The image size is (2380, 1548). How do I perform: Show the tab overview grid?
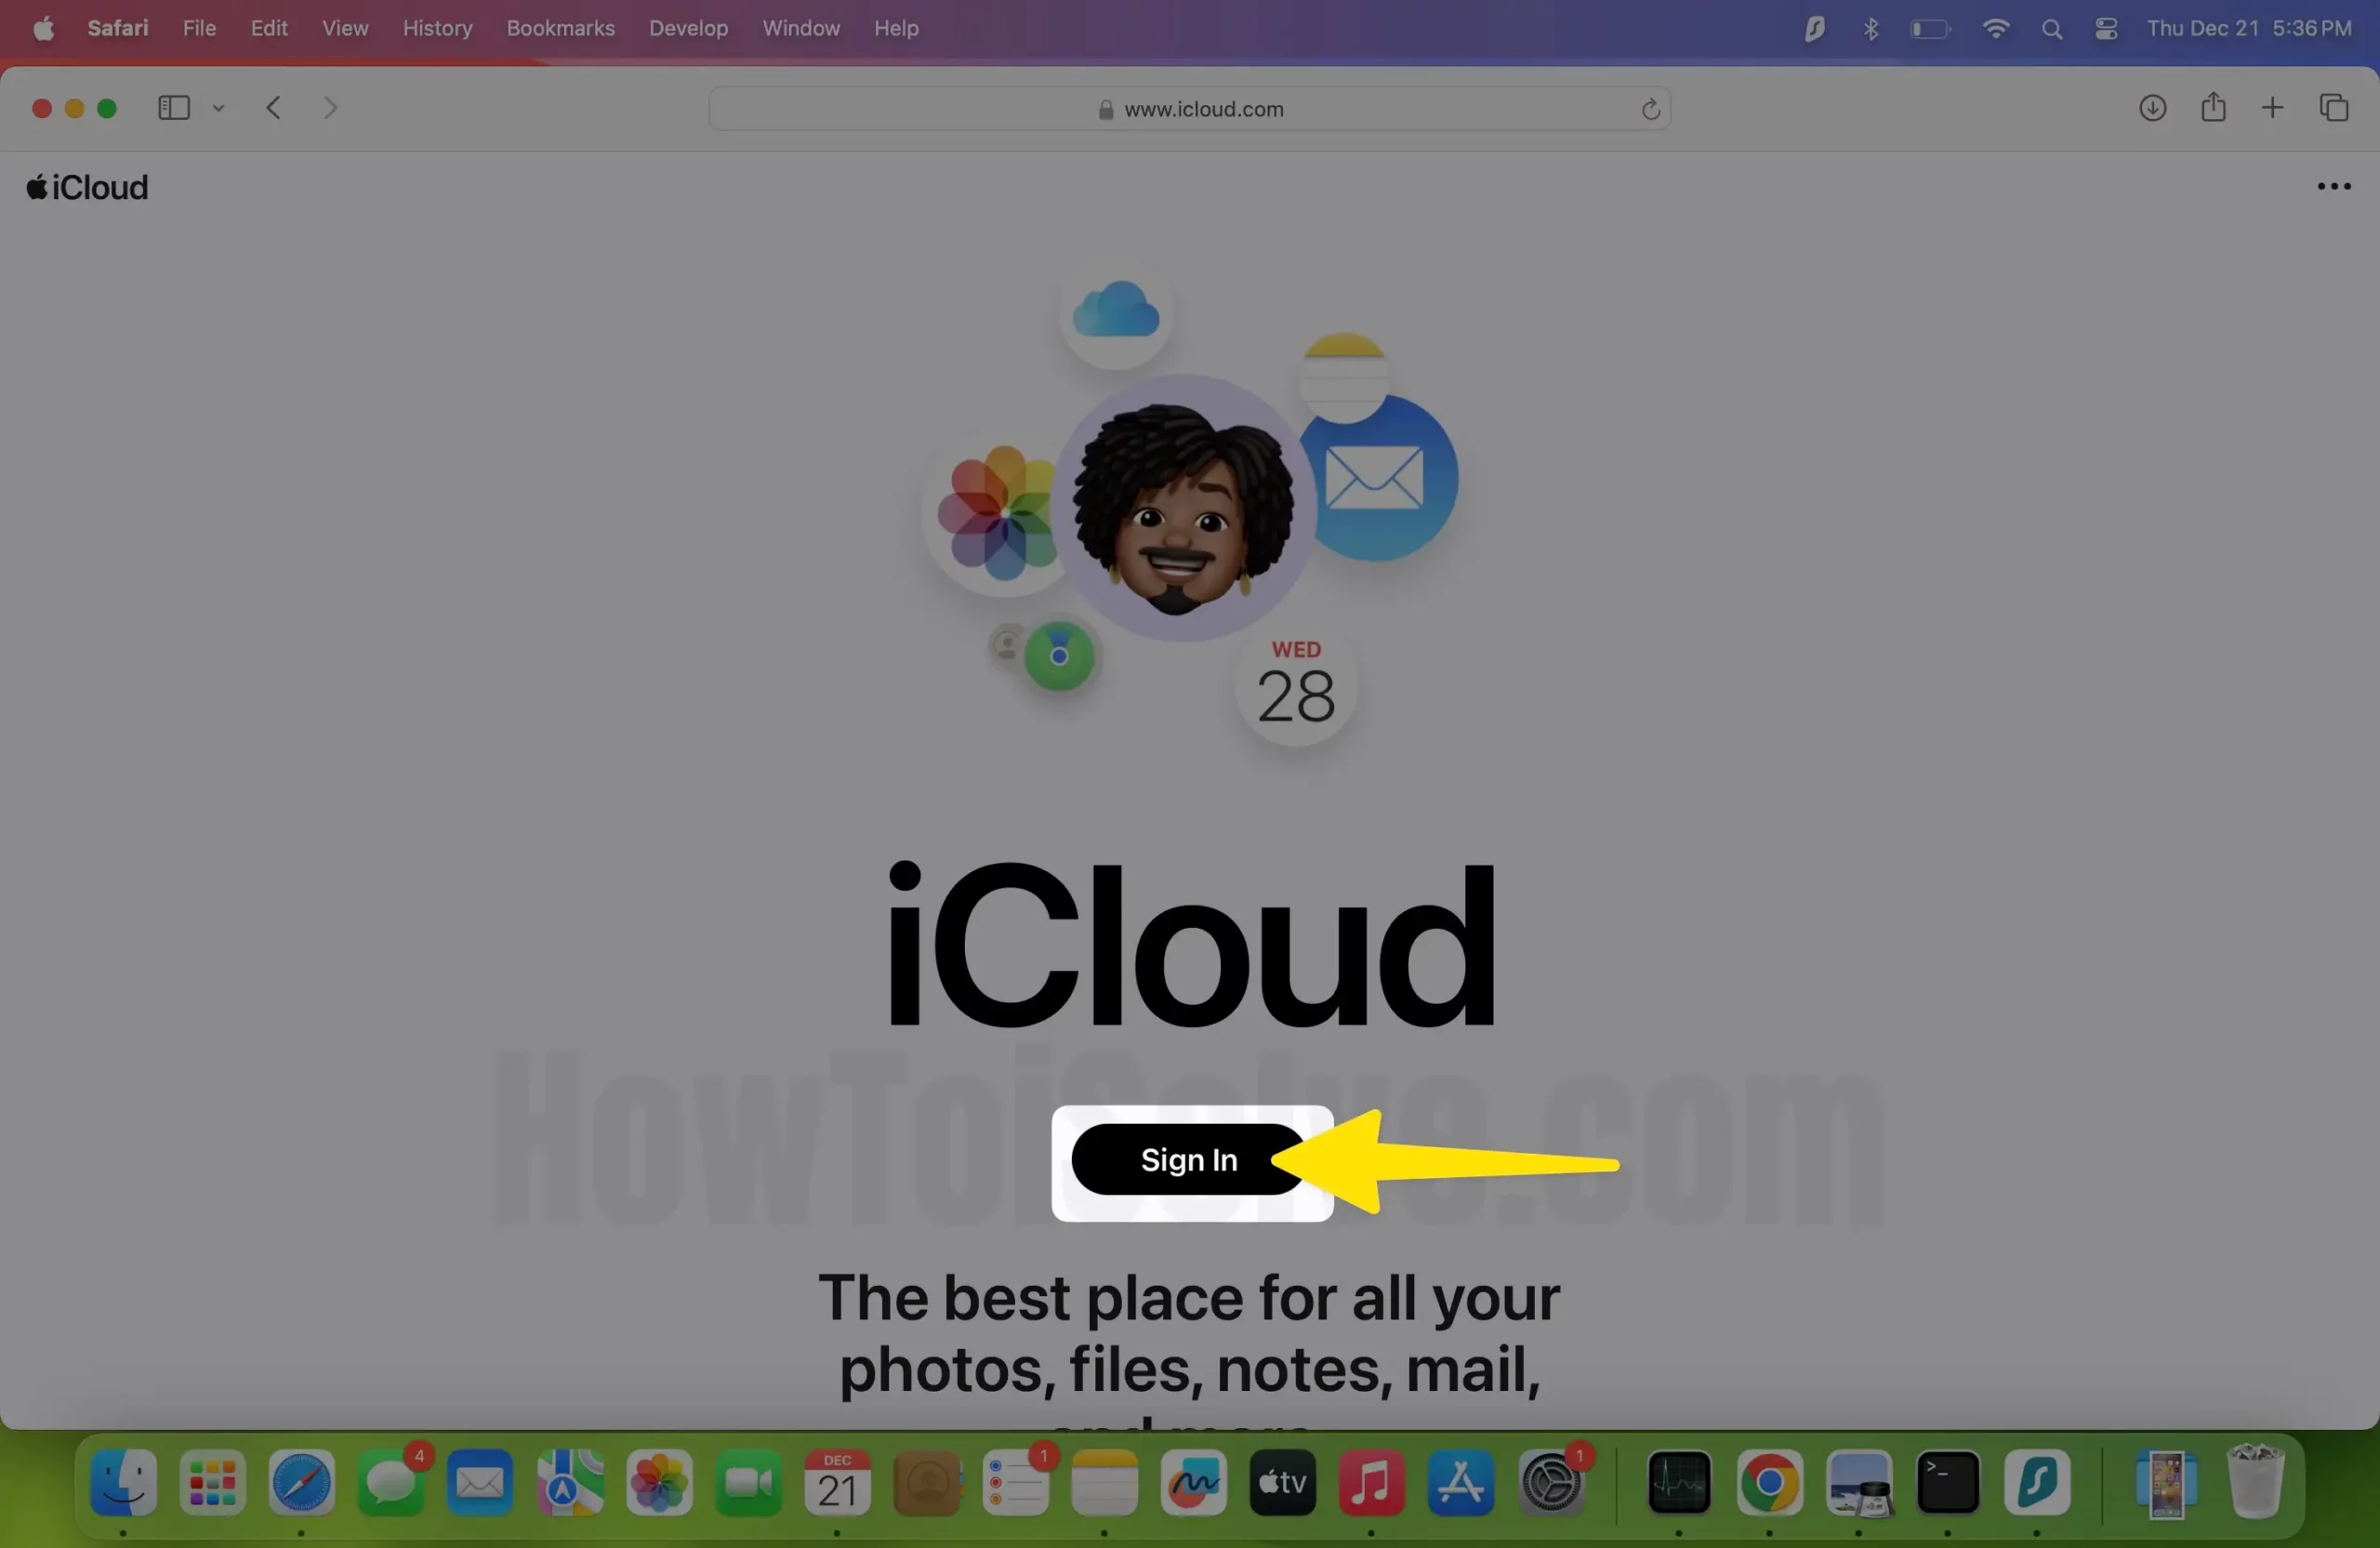[2334, 108]
